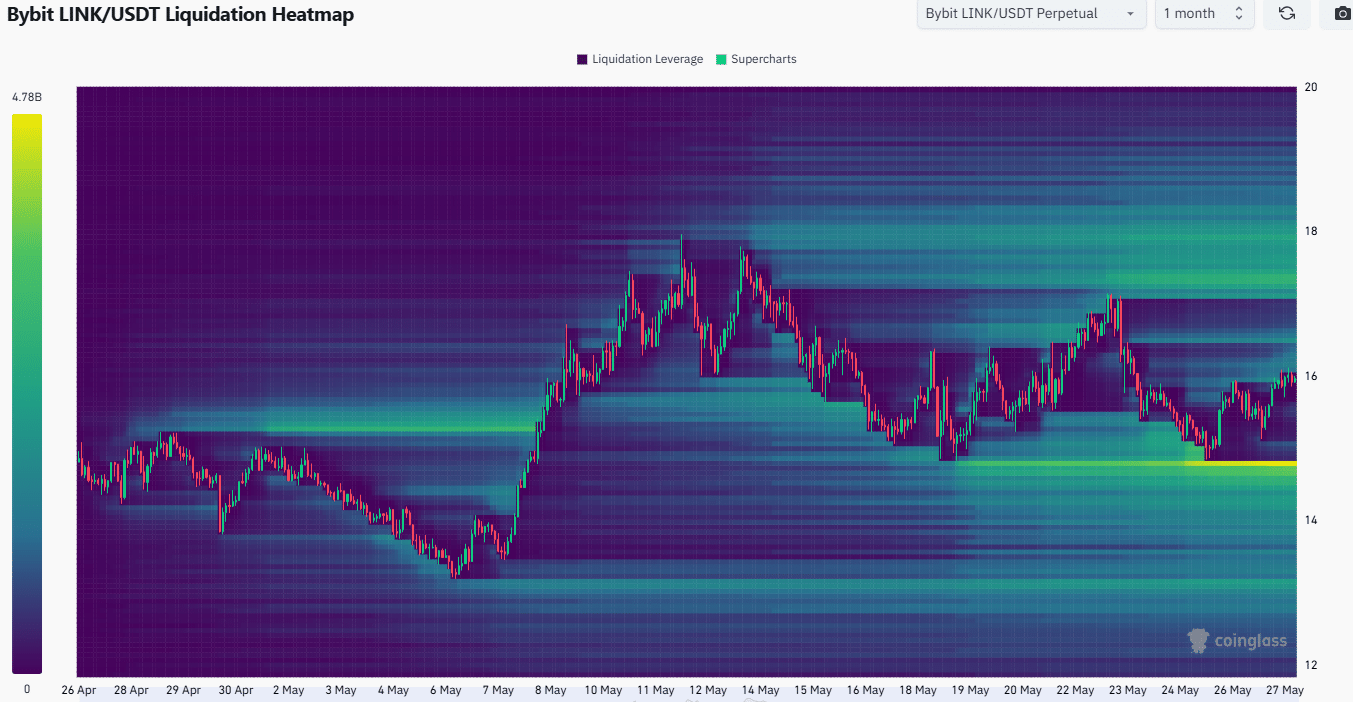The image size is (1353, 702).
Task: Toggle the Supercharts legend item
Action: [756, 59]
